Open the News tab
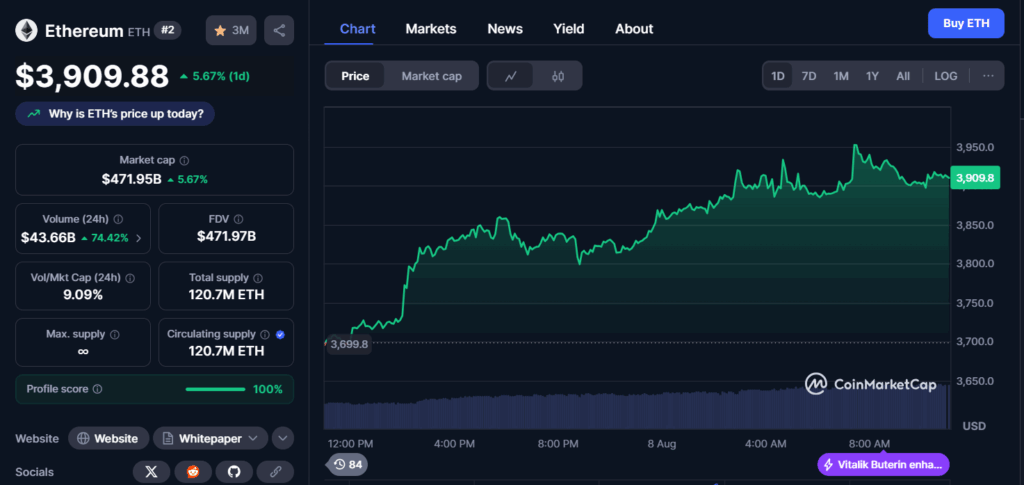The image size is (1024, 485). coord(505,29)
